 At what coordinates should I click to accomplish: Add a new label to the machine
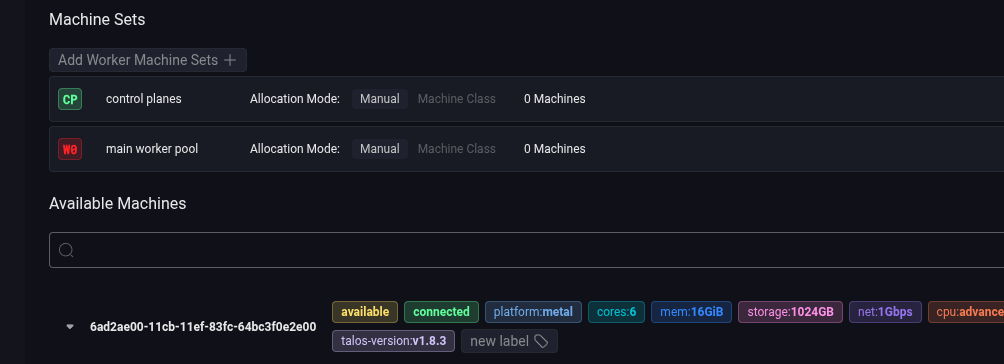tap(509, 341)
